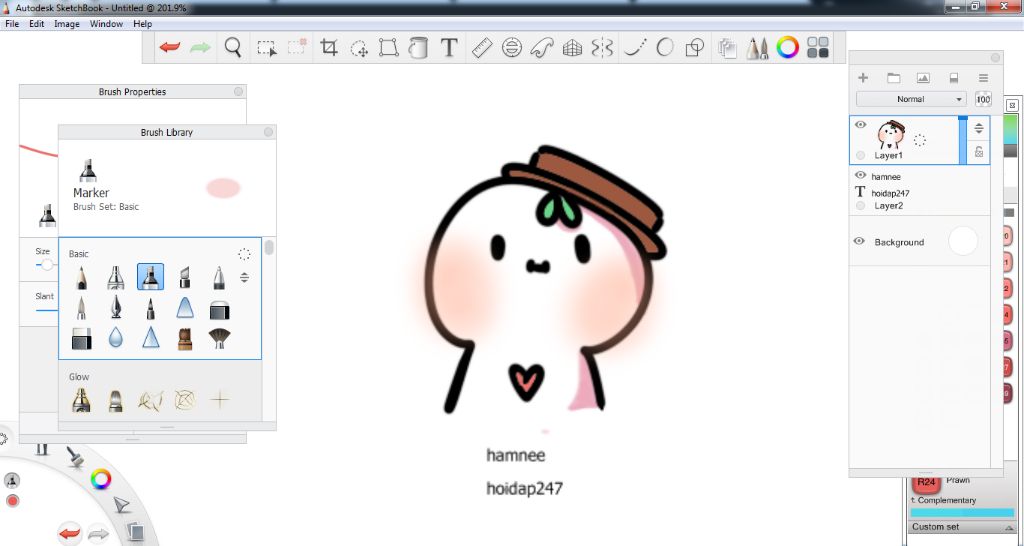This screenshot has height=546, width=1024.
Task: Open the Window menu
Action: point(106,24)
